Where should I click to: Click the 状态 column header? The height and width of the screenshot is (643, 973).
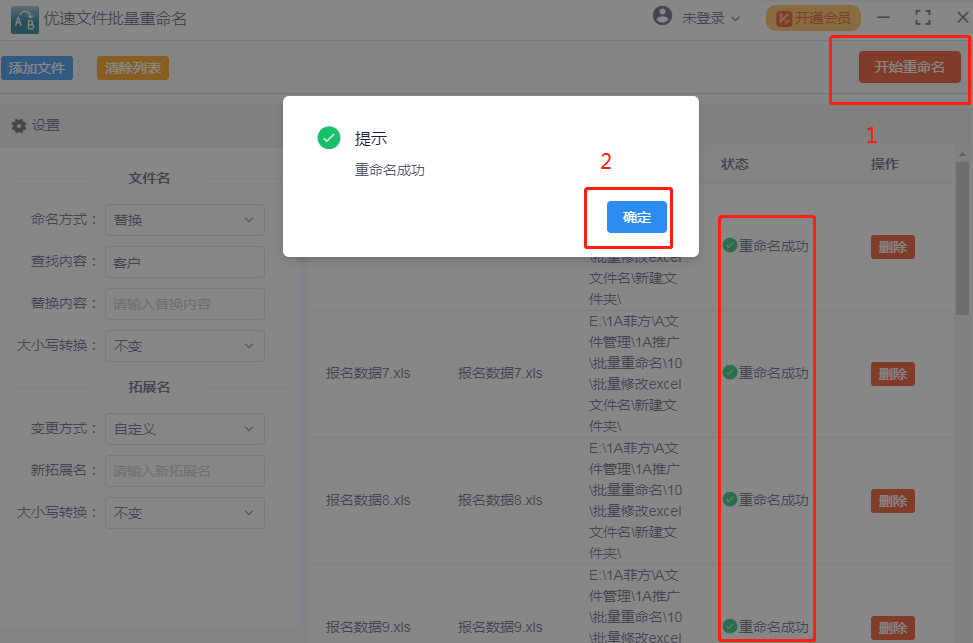coord(735,164)
